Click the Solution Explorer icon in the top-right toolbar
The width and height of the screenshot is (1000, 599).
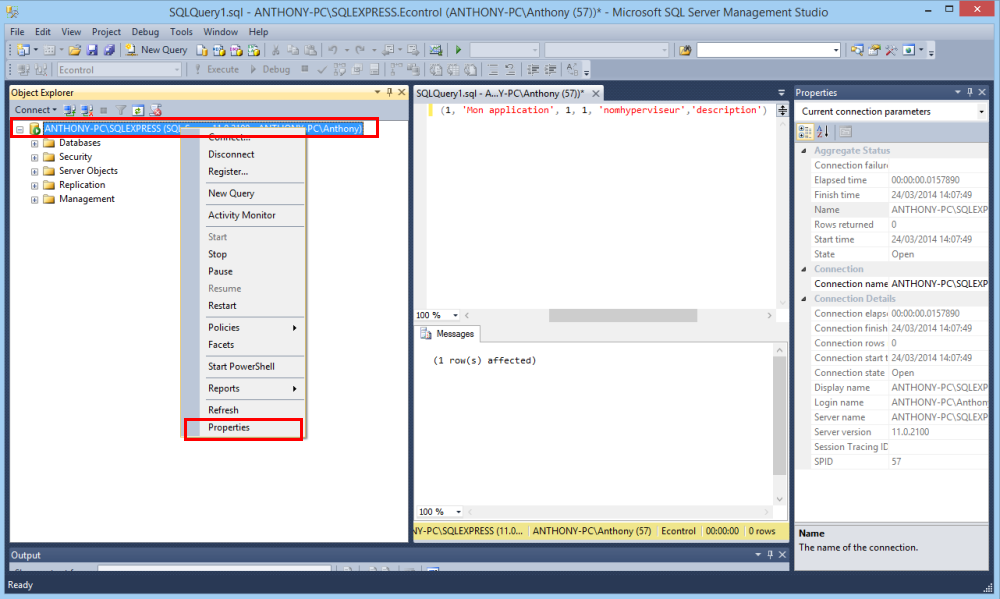(857, 50)
